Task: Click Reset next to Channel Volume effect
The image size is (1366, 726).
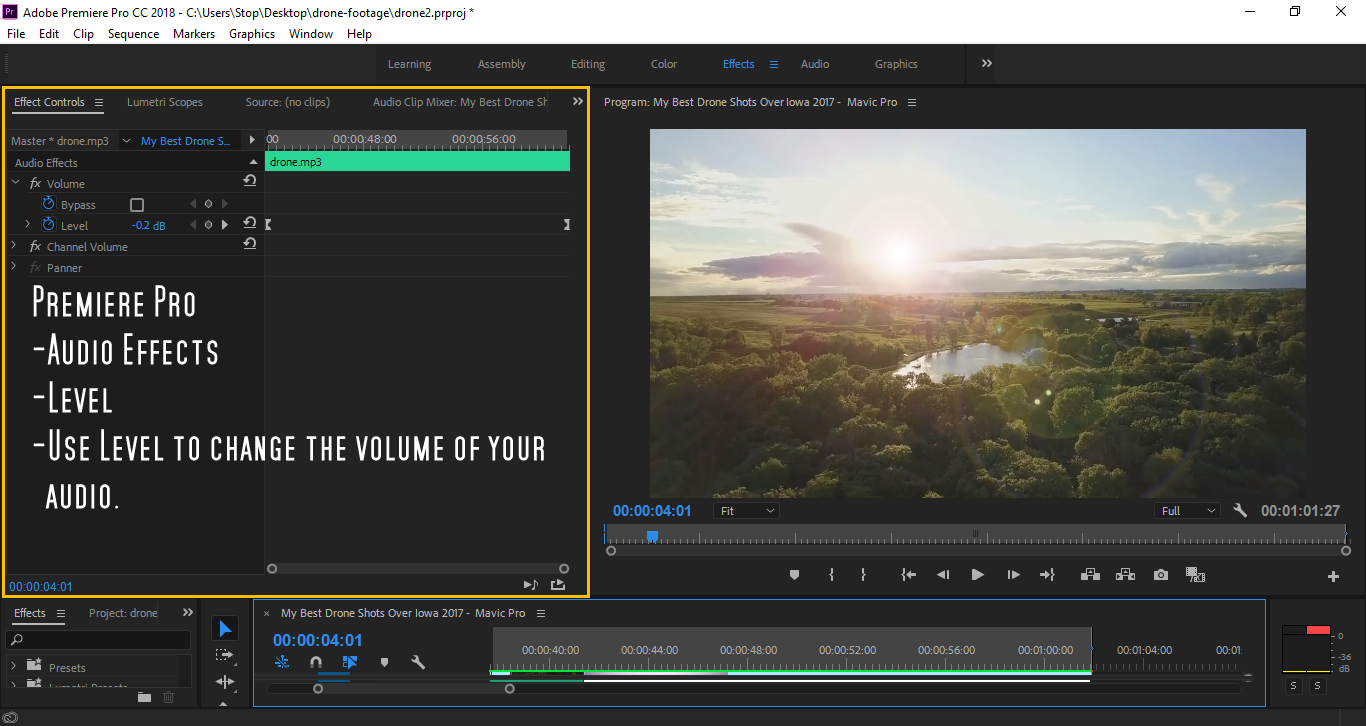Action: (249, 245)
